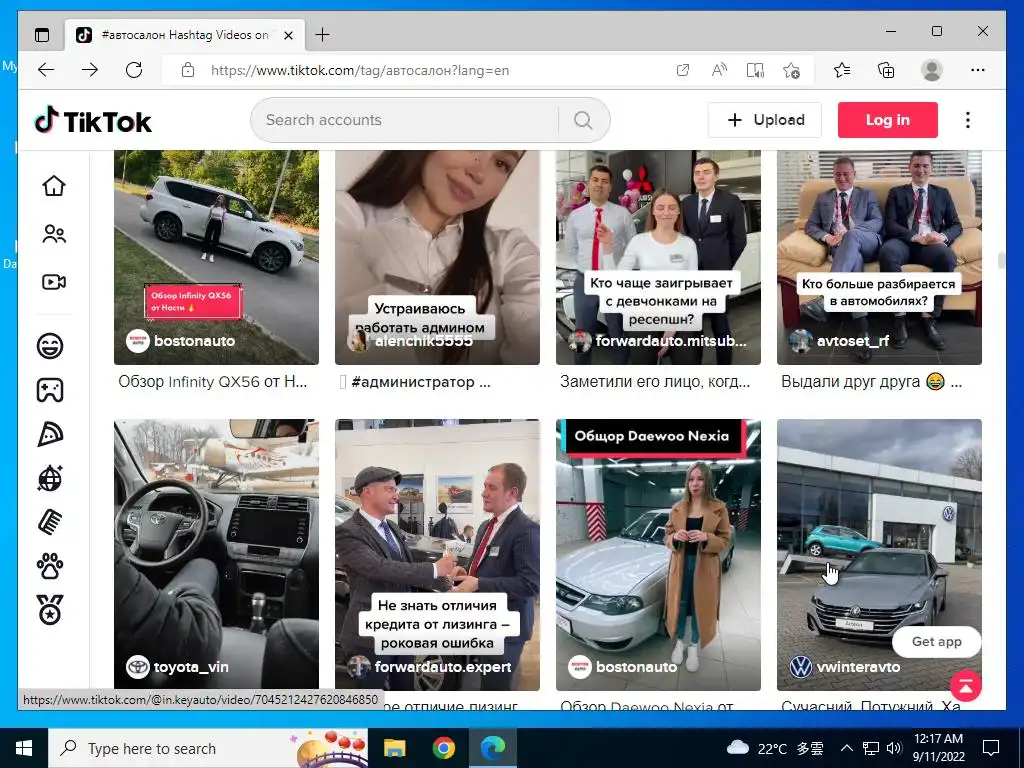This screenshot has width=1024, height=768.
Task: Refresh the page with the reload icon
Action: tap(134, 70)
